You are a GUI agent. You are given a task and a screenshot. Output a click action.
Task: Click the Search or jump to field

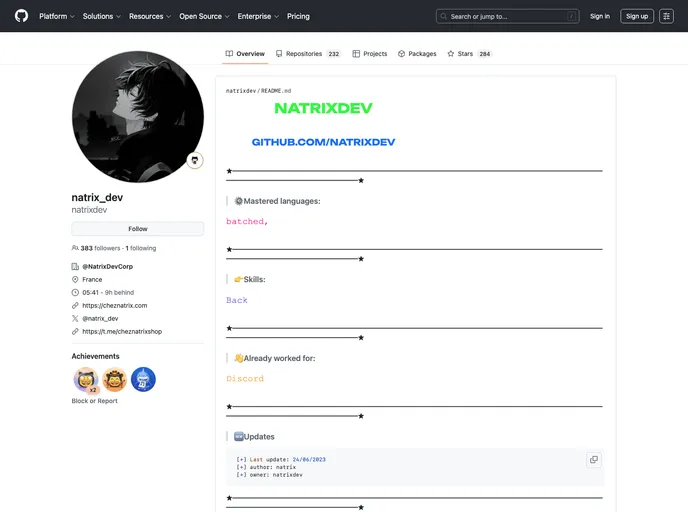[507, 16]
